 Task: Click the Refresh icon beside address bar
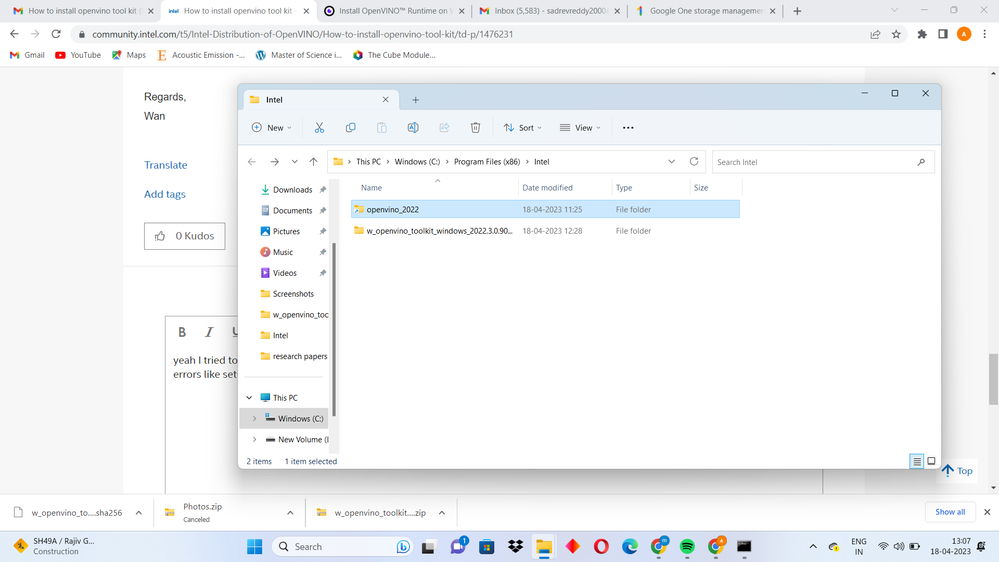(694, 161)
